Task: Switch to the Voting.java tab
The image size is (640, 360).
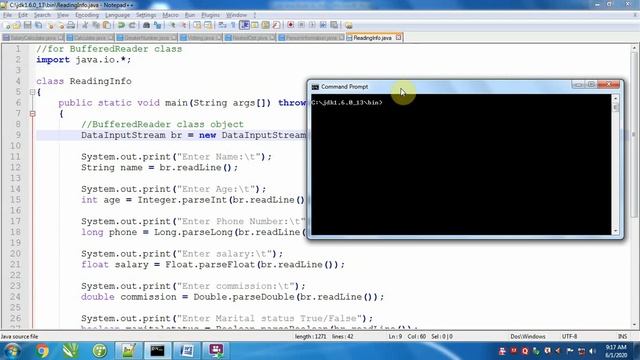Action: point(201,38)
